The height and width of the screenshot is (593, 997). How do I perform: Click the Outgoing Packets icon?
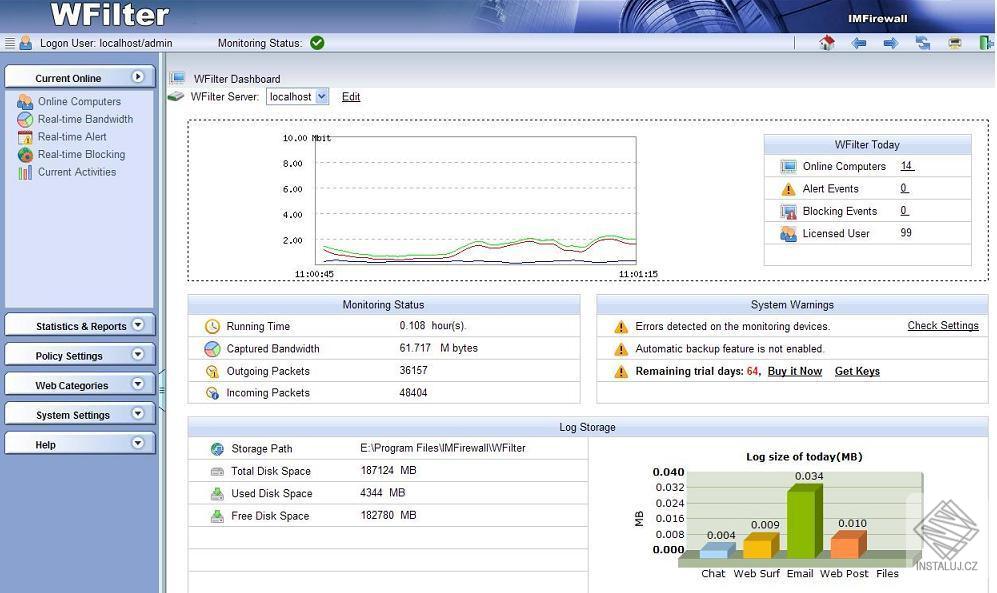click(x=212, y=372)
